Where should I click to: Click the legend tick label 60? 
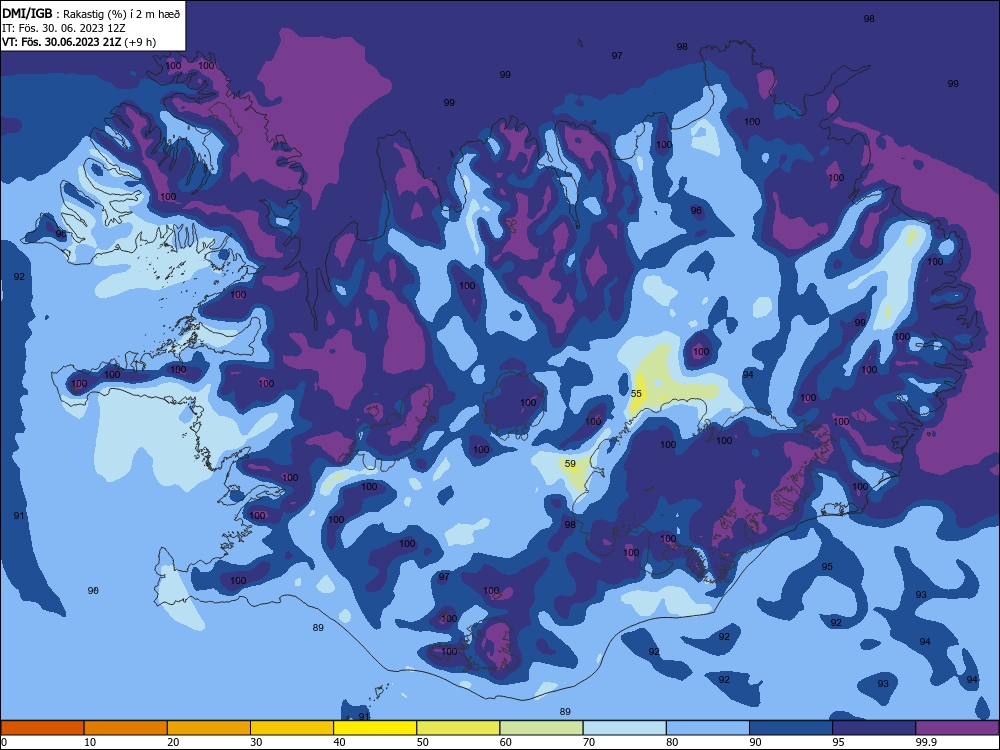[506, 742]
